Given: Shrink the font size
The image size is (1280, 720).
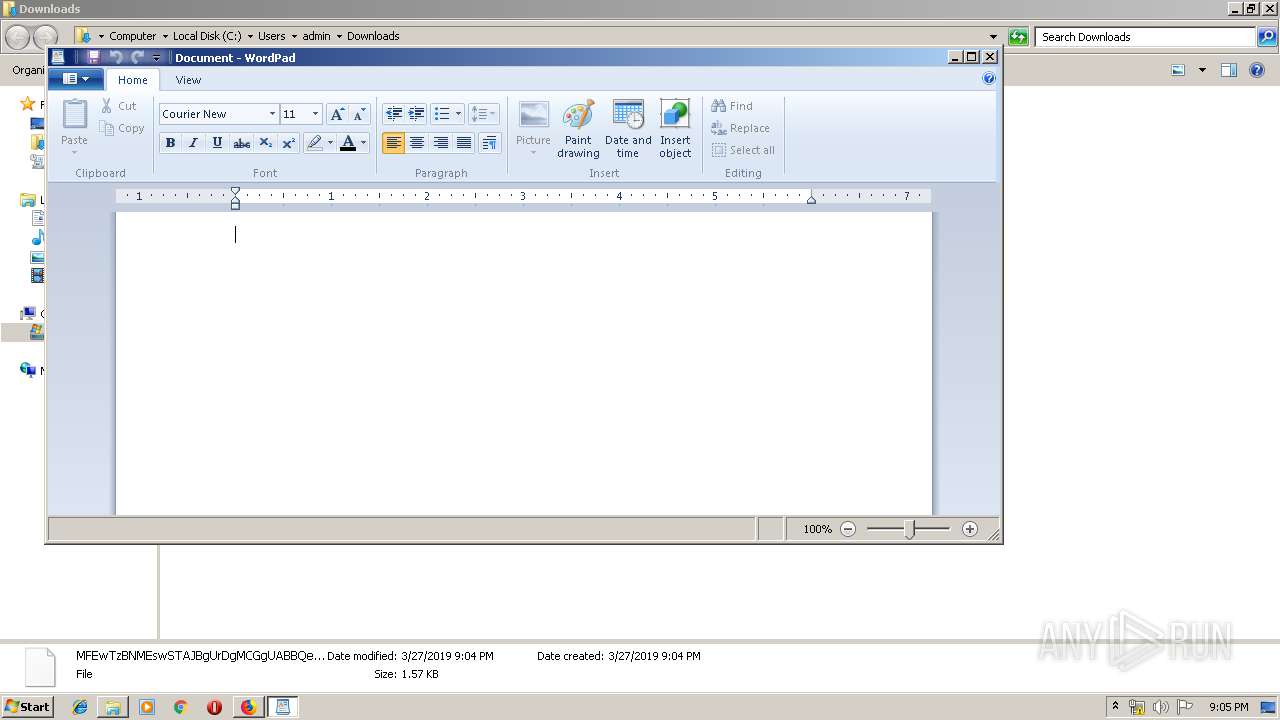Looking at the screenshot, I should point(359,114).
